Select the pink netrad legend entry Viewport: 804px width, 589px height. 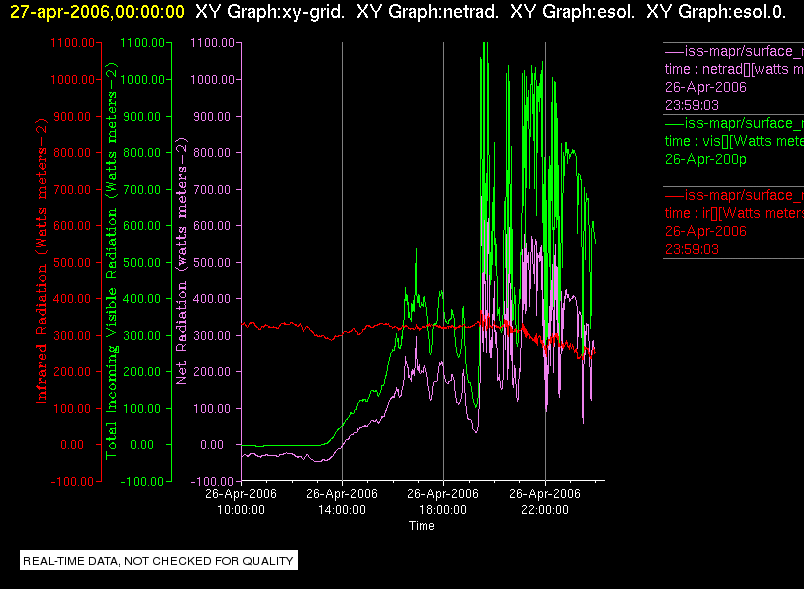pos(733,78)
